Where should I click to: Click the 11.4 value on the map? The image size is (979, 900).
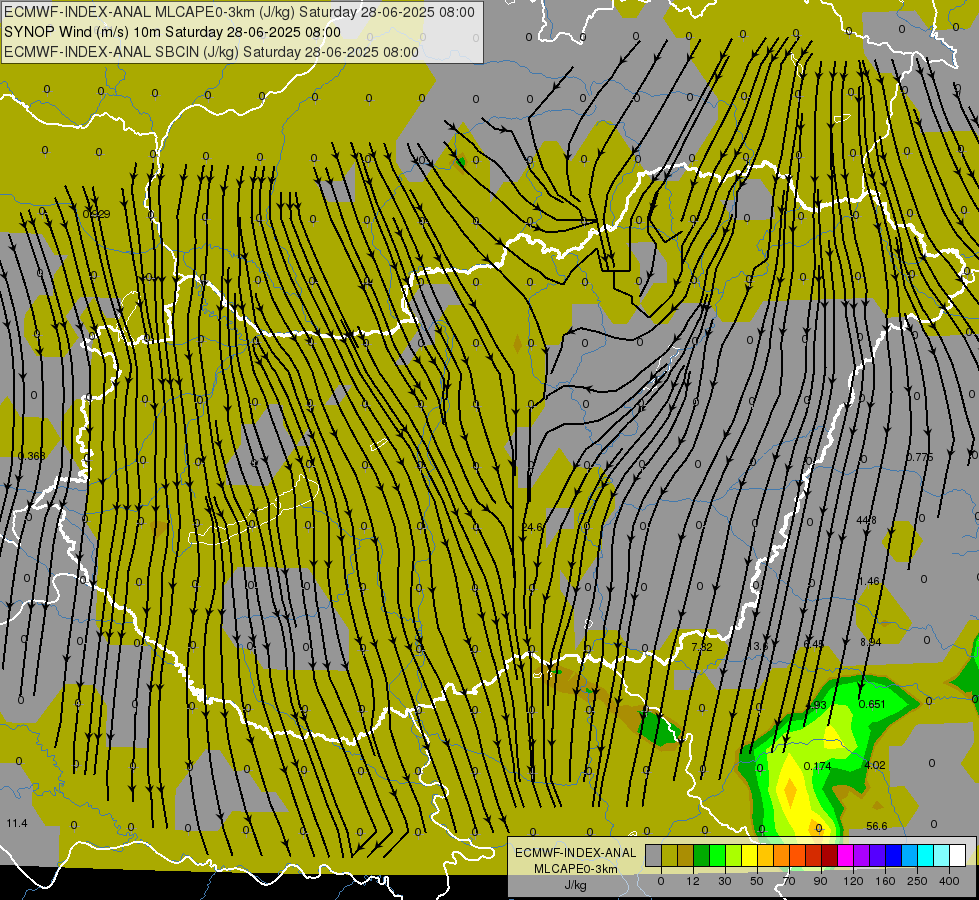tap(17, 823)
